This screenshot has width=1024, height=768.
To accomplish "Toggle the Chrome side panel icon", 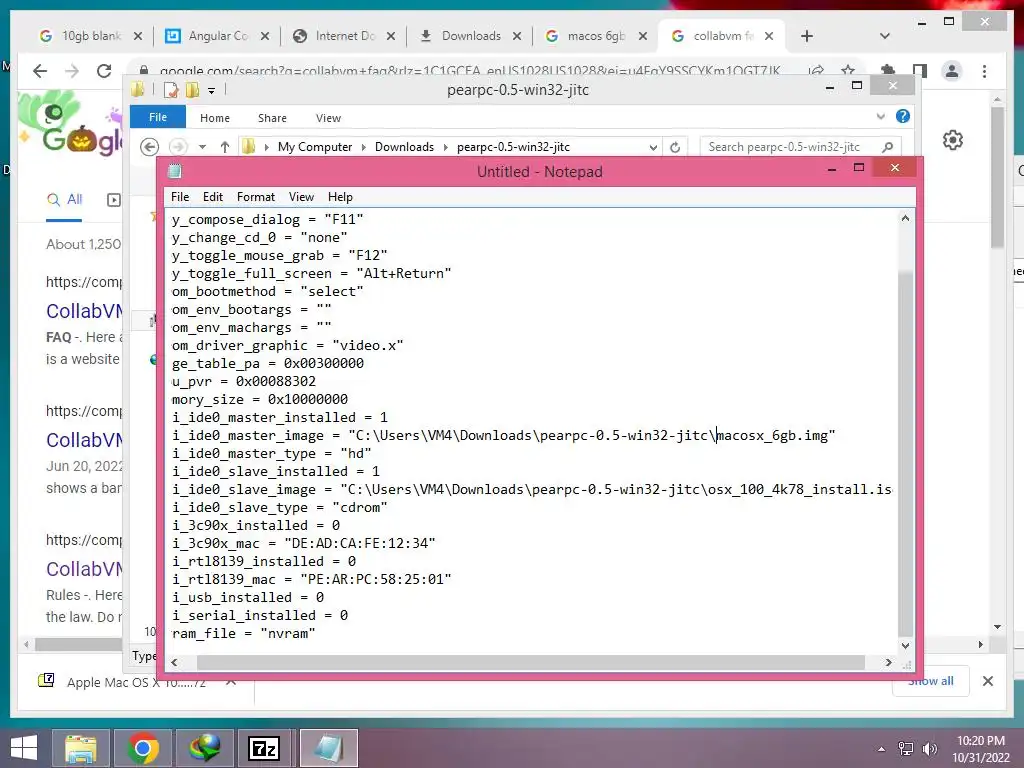I will click(x=920, y=71).
